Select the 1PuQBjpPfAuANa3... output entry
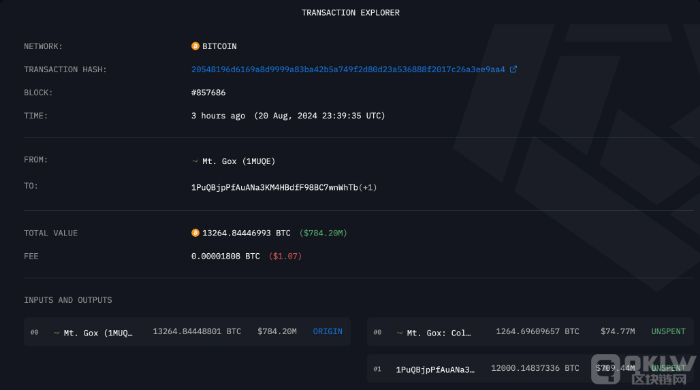This screenshot has width=700, height=390. click(x=530, y=369)
